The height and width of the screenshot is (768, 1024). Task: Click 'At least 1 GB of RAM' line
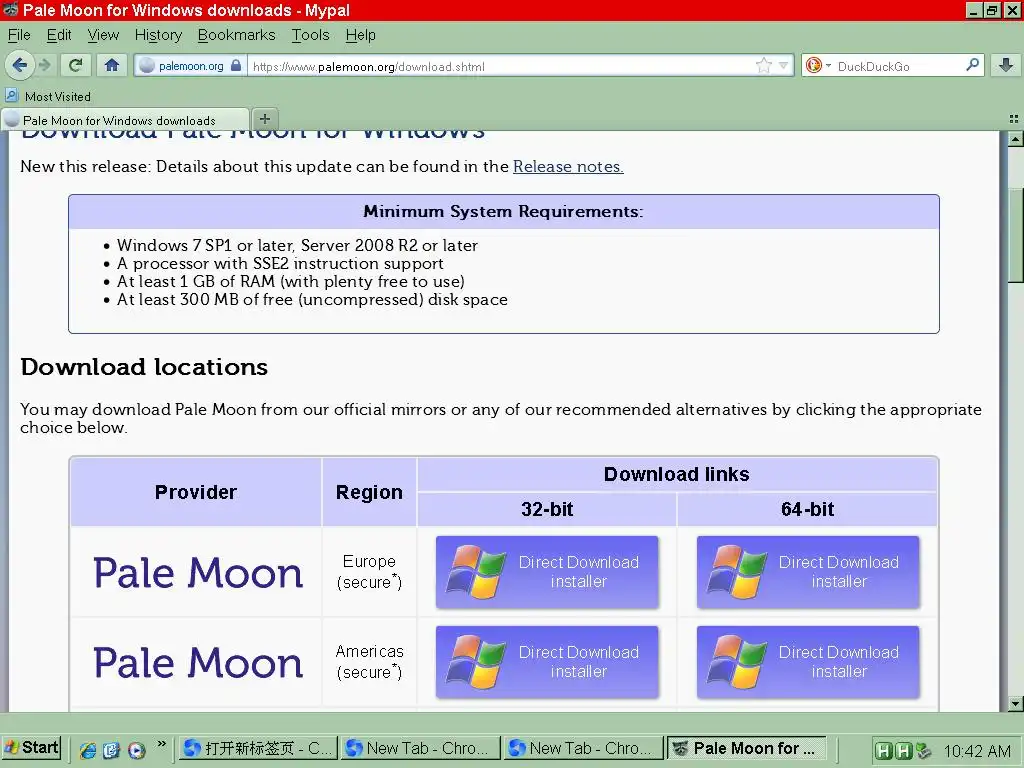pos(291,281)
